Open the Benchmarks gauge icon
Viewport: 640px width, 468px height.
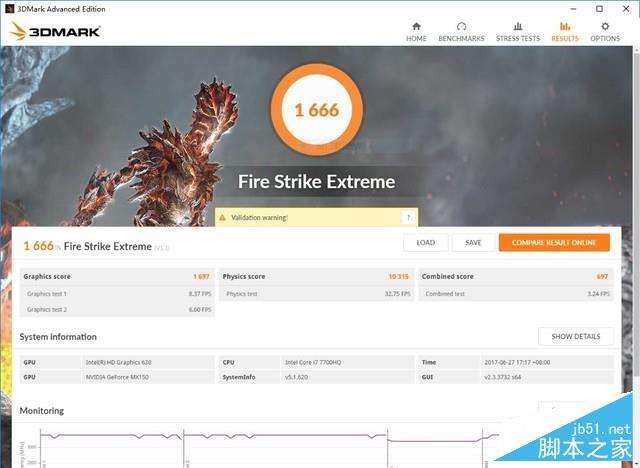pos(461,26)
